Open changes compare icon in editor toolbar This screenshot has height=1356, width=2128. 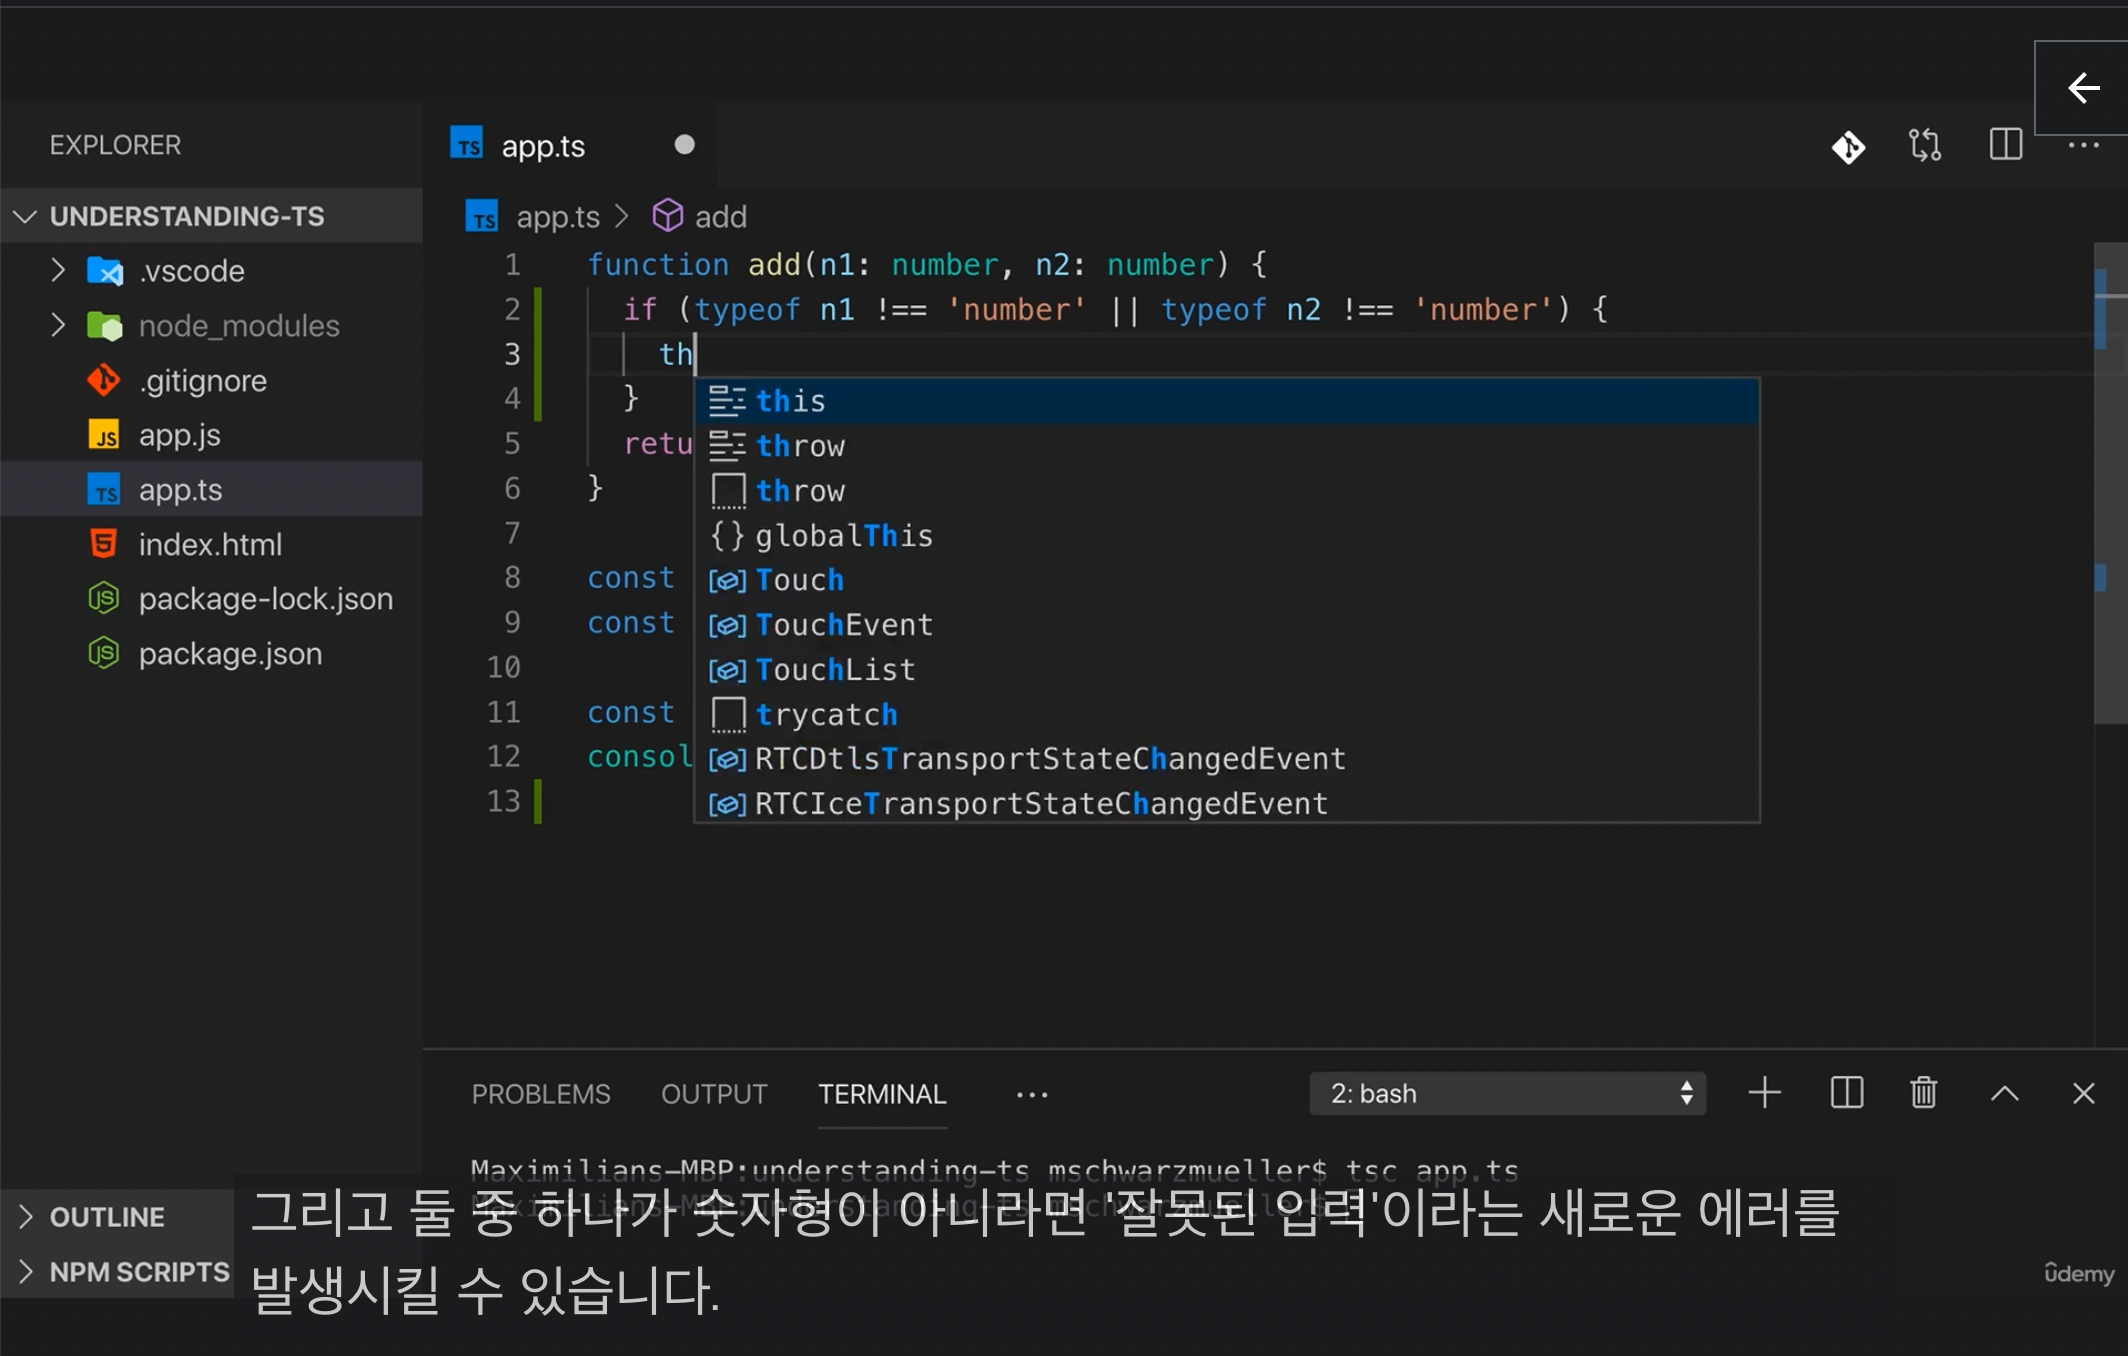[1925, 146]
